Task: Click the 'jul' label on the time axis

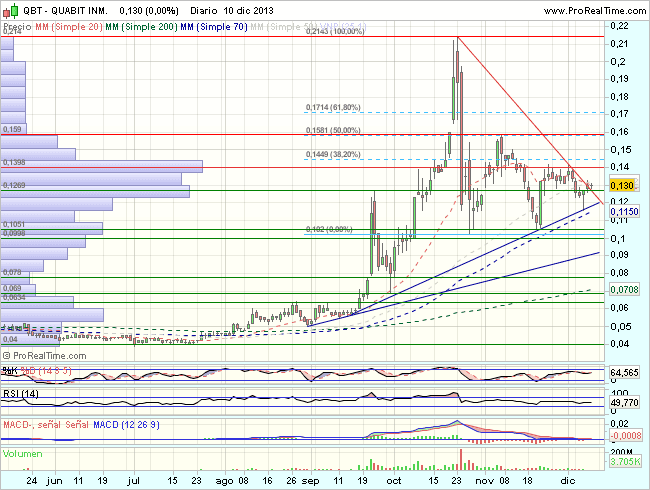Action: [x=133, y=480]
